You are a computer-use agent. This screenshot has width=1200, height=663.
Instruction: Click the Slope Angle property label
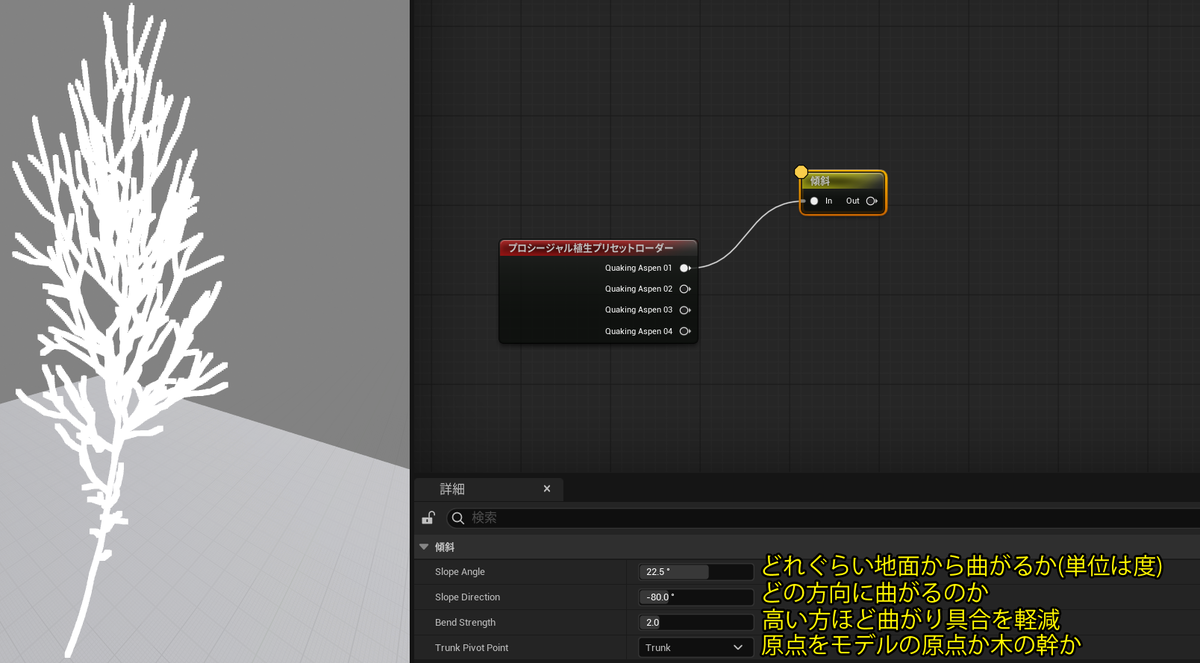tap(460, 572)
